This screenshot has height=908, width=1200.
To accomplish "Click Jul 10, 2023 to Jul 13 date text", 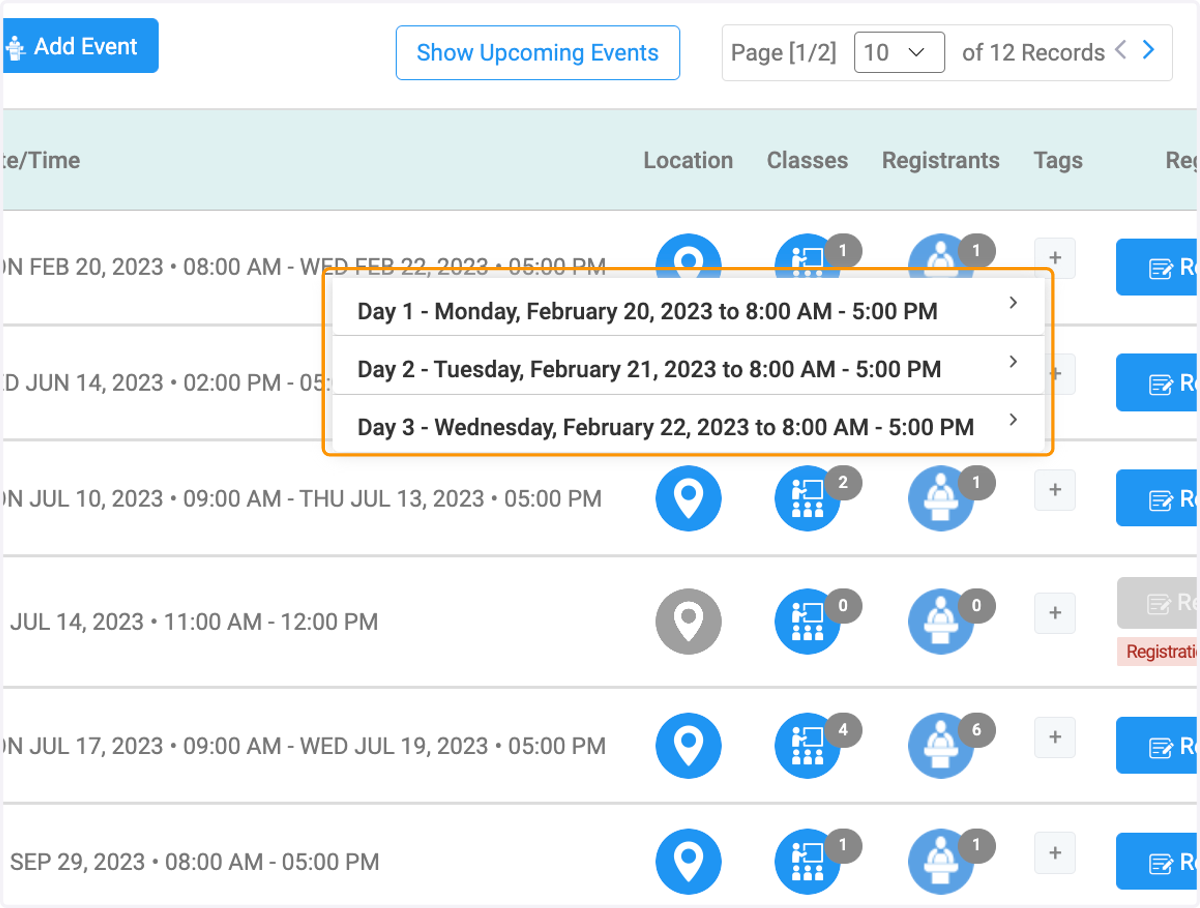I will 302,498.
